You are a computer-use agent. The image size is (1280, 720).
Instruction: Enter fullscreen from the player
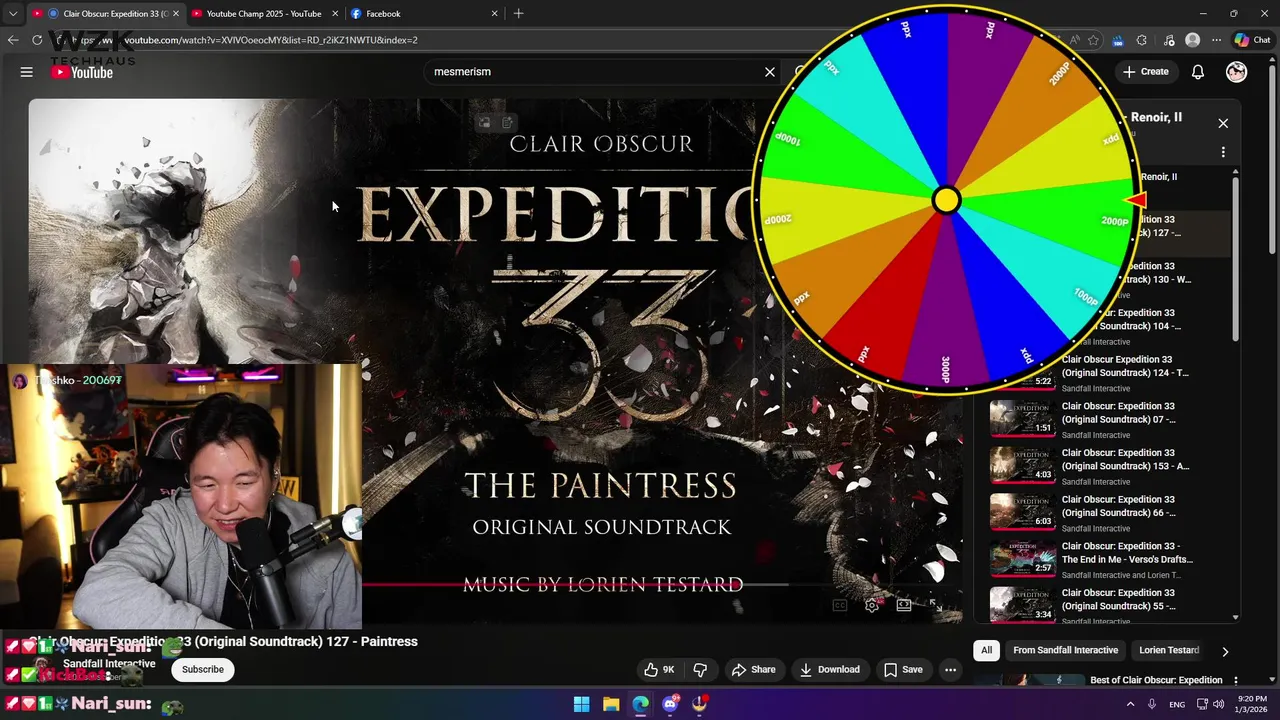(x=935, y=605)
